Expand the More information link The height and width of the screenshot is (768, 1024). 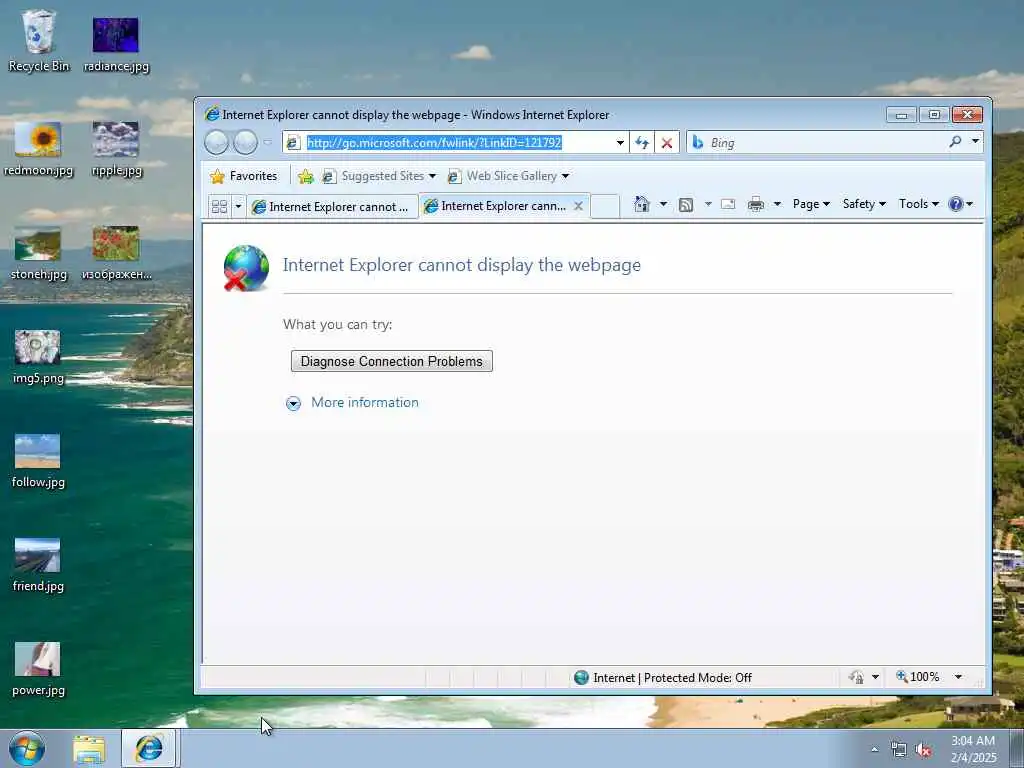[x=364, y=402]
